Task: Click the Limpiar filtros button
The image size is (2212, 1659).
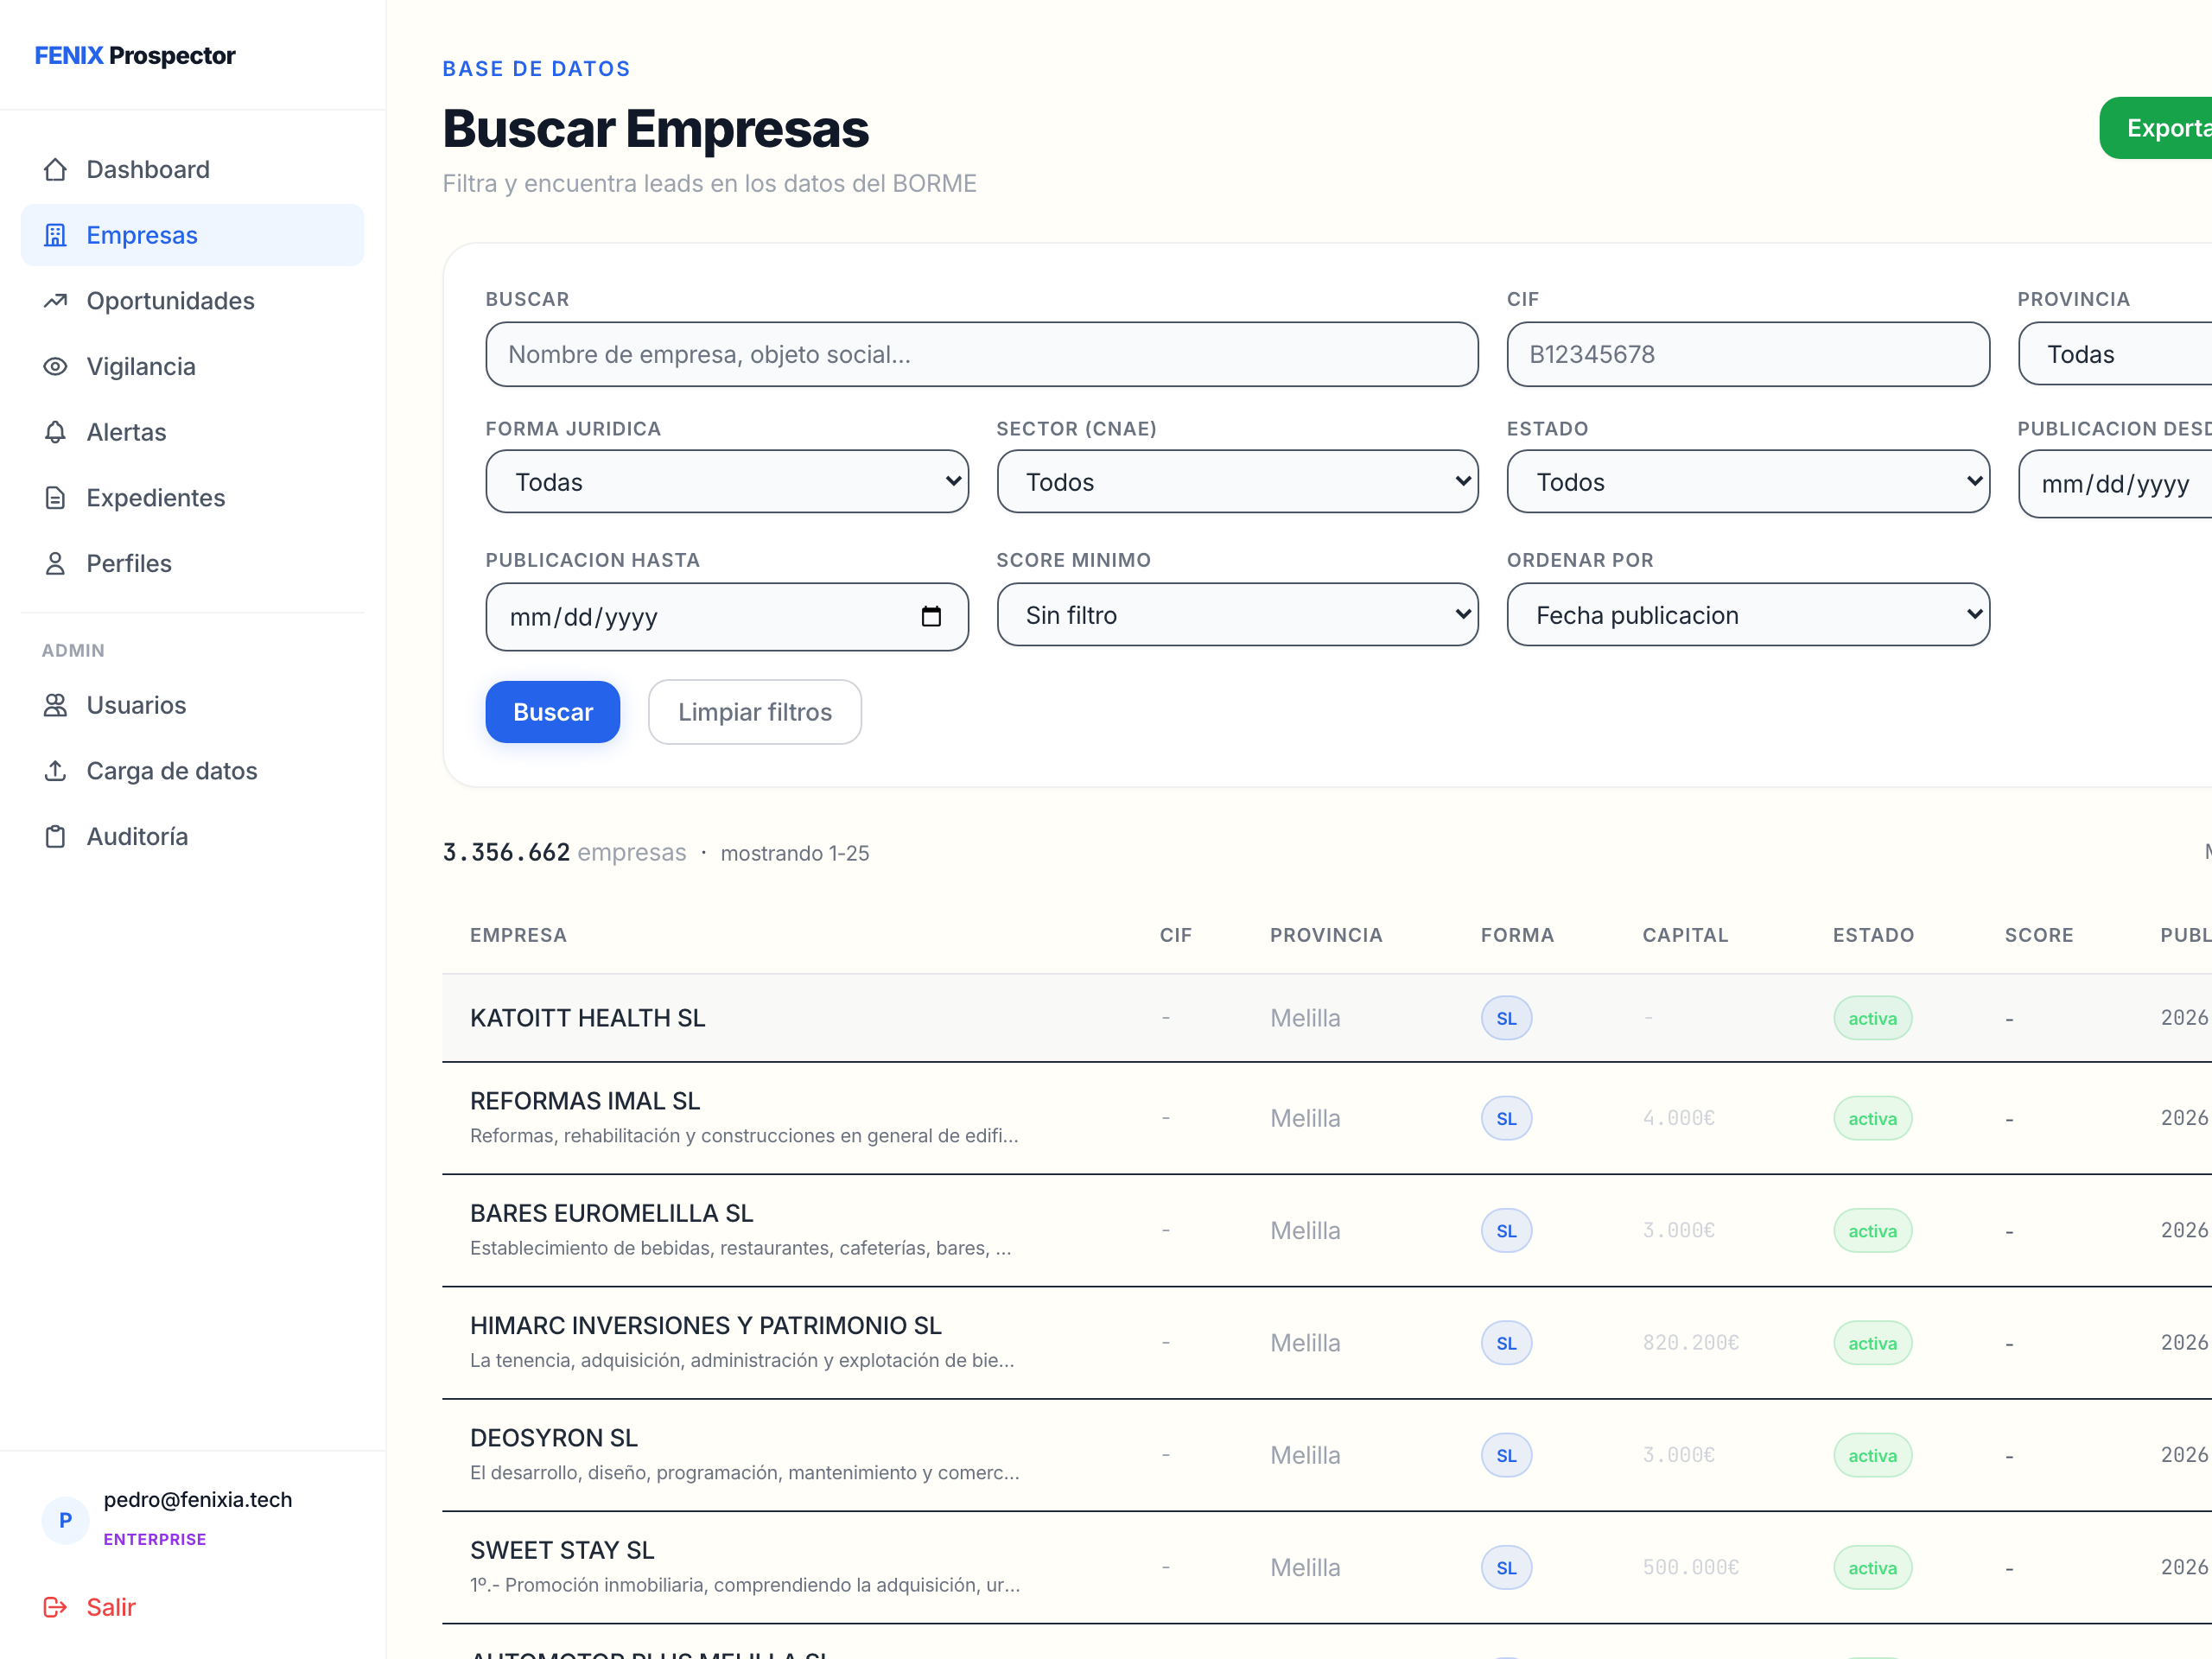Action: [x=754, y=712]
